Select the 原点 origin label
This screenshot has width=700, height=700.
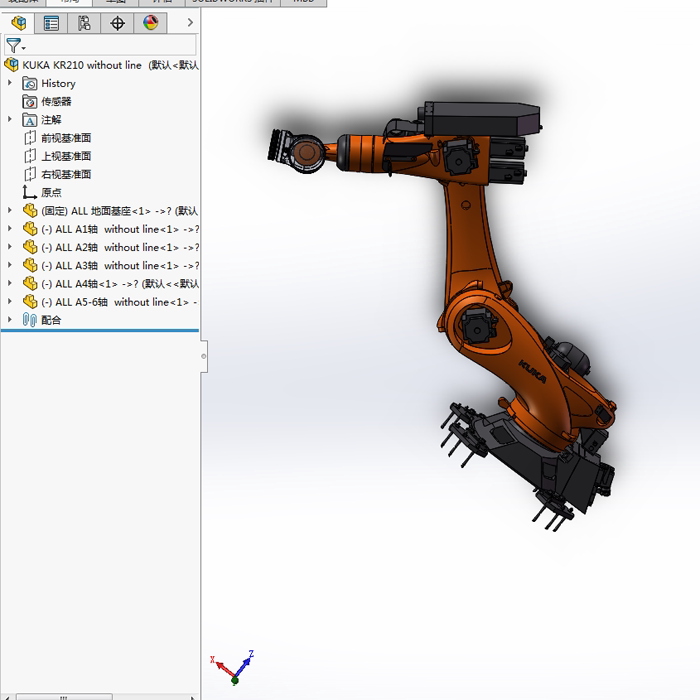(51, 192)
